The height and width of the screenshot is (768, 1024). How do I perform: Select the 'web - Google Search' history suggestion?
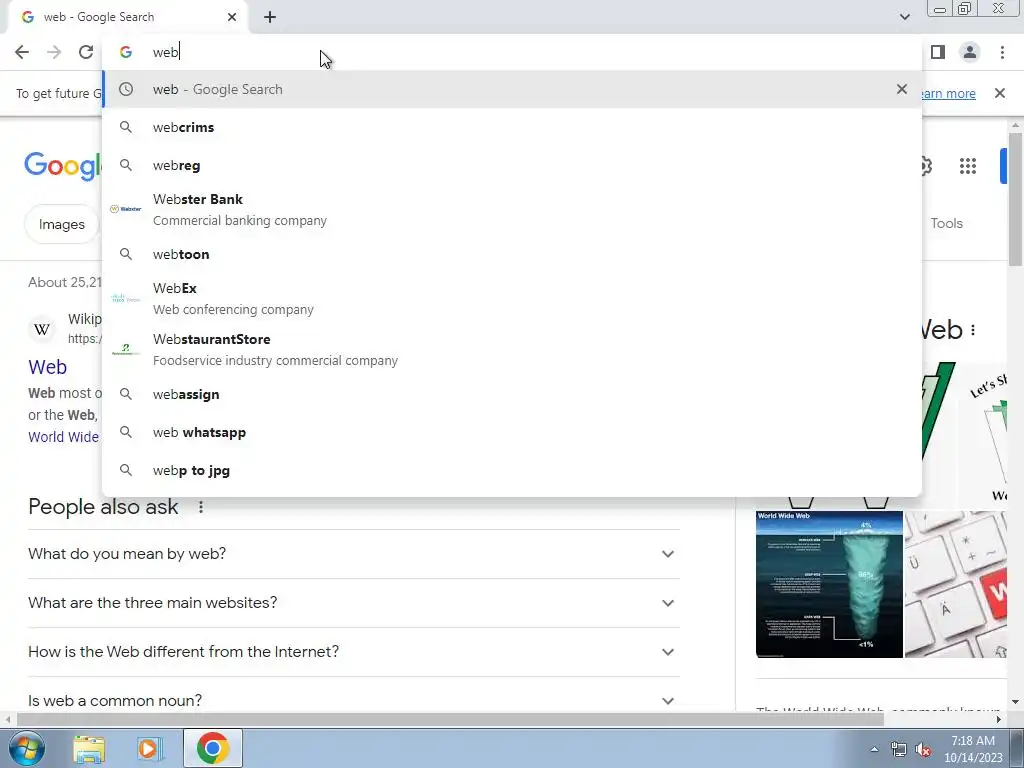tap(512, 89)
